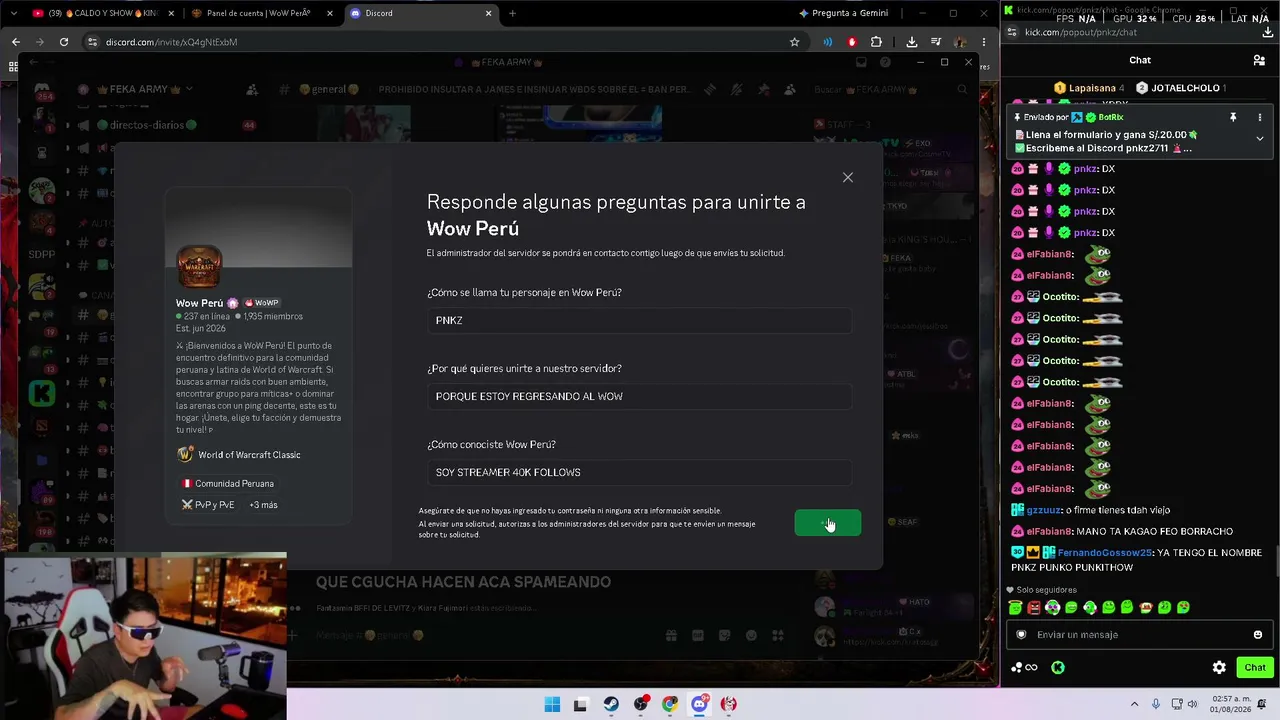Click the Kick logo icon below message box
This screenshot has height=720, width=1280.
[1058, 667]
